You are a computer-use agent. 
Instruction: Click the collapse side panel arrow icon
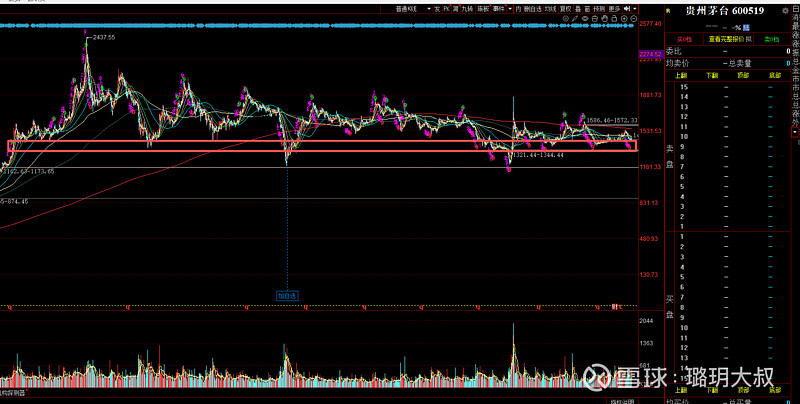(628, 9)
